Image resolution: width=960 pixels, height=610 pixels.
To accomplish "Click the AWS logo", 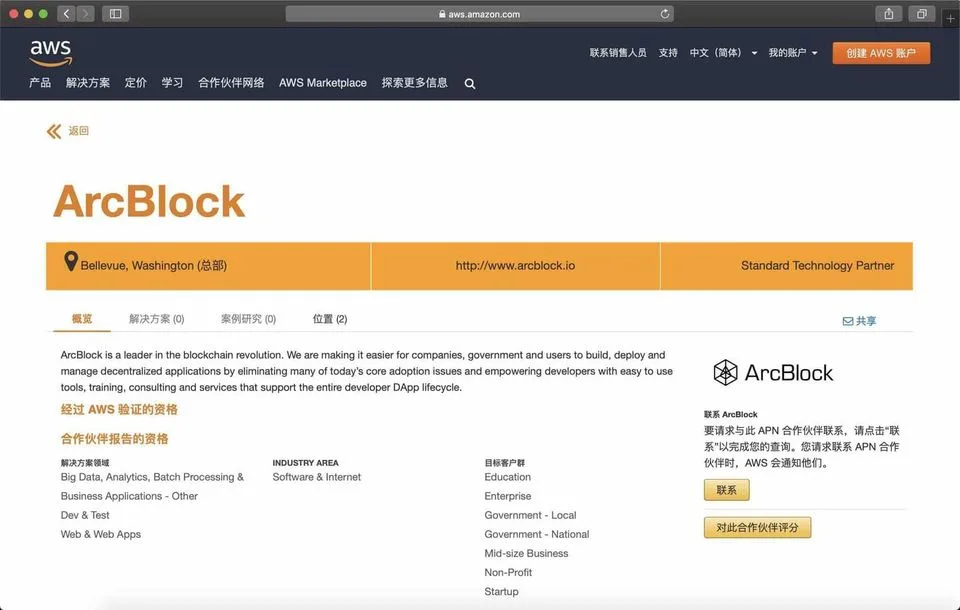I will pos(51,53).
